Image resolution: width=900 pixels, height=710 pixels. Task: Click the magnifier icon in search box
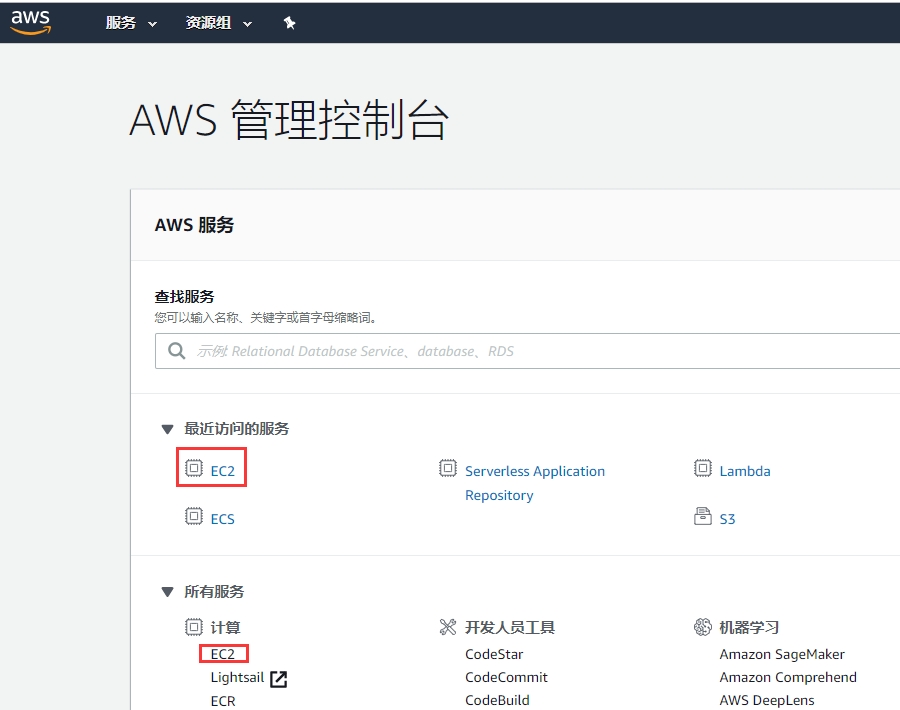click(x=177, y=351)
